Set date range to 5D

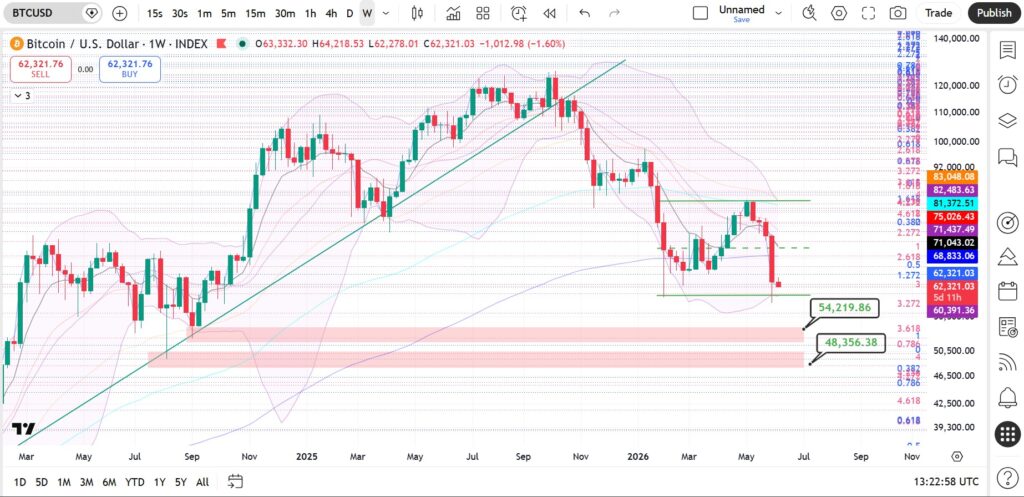[42, 482]
